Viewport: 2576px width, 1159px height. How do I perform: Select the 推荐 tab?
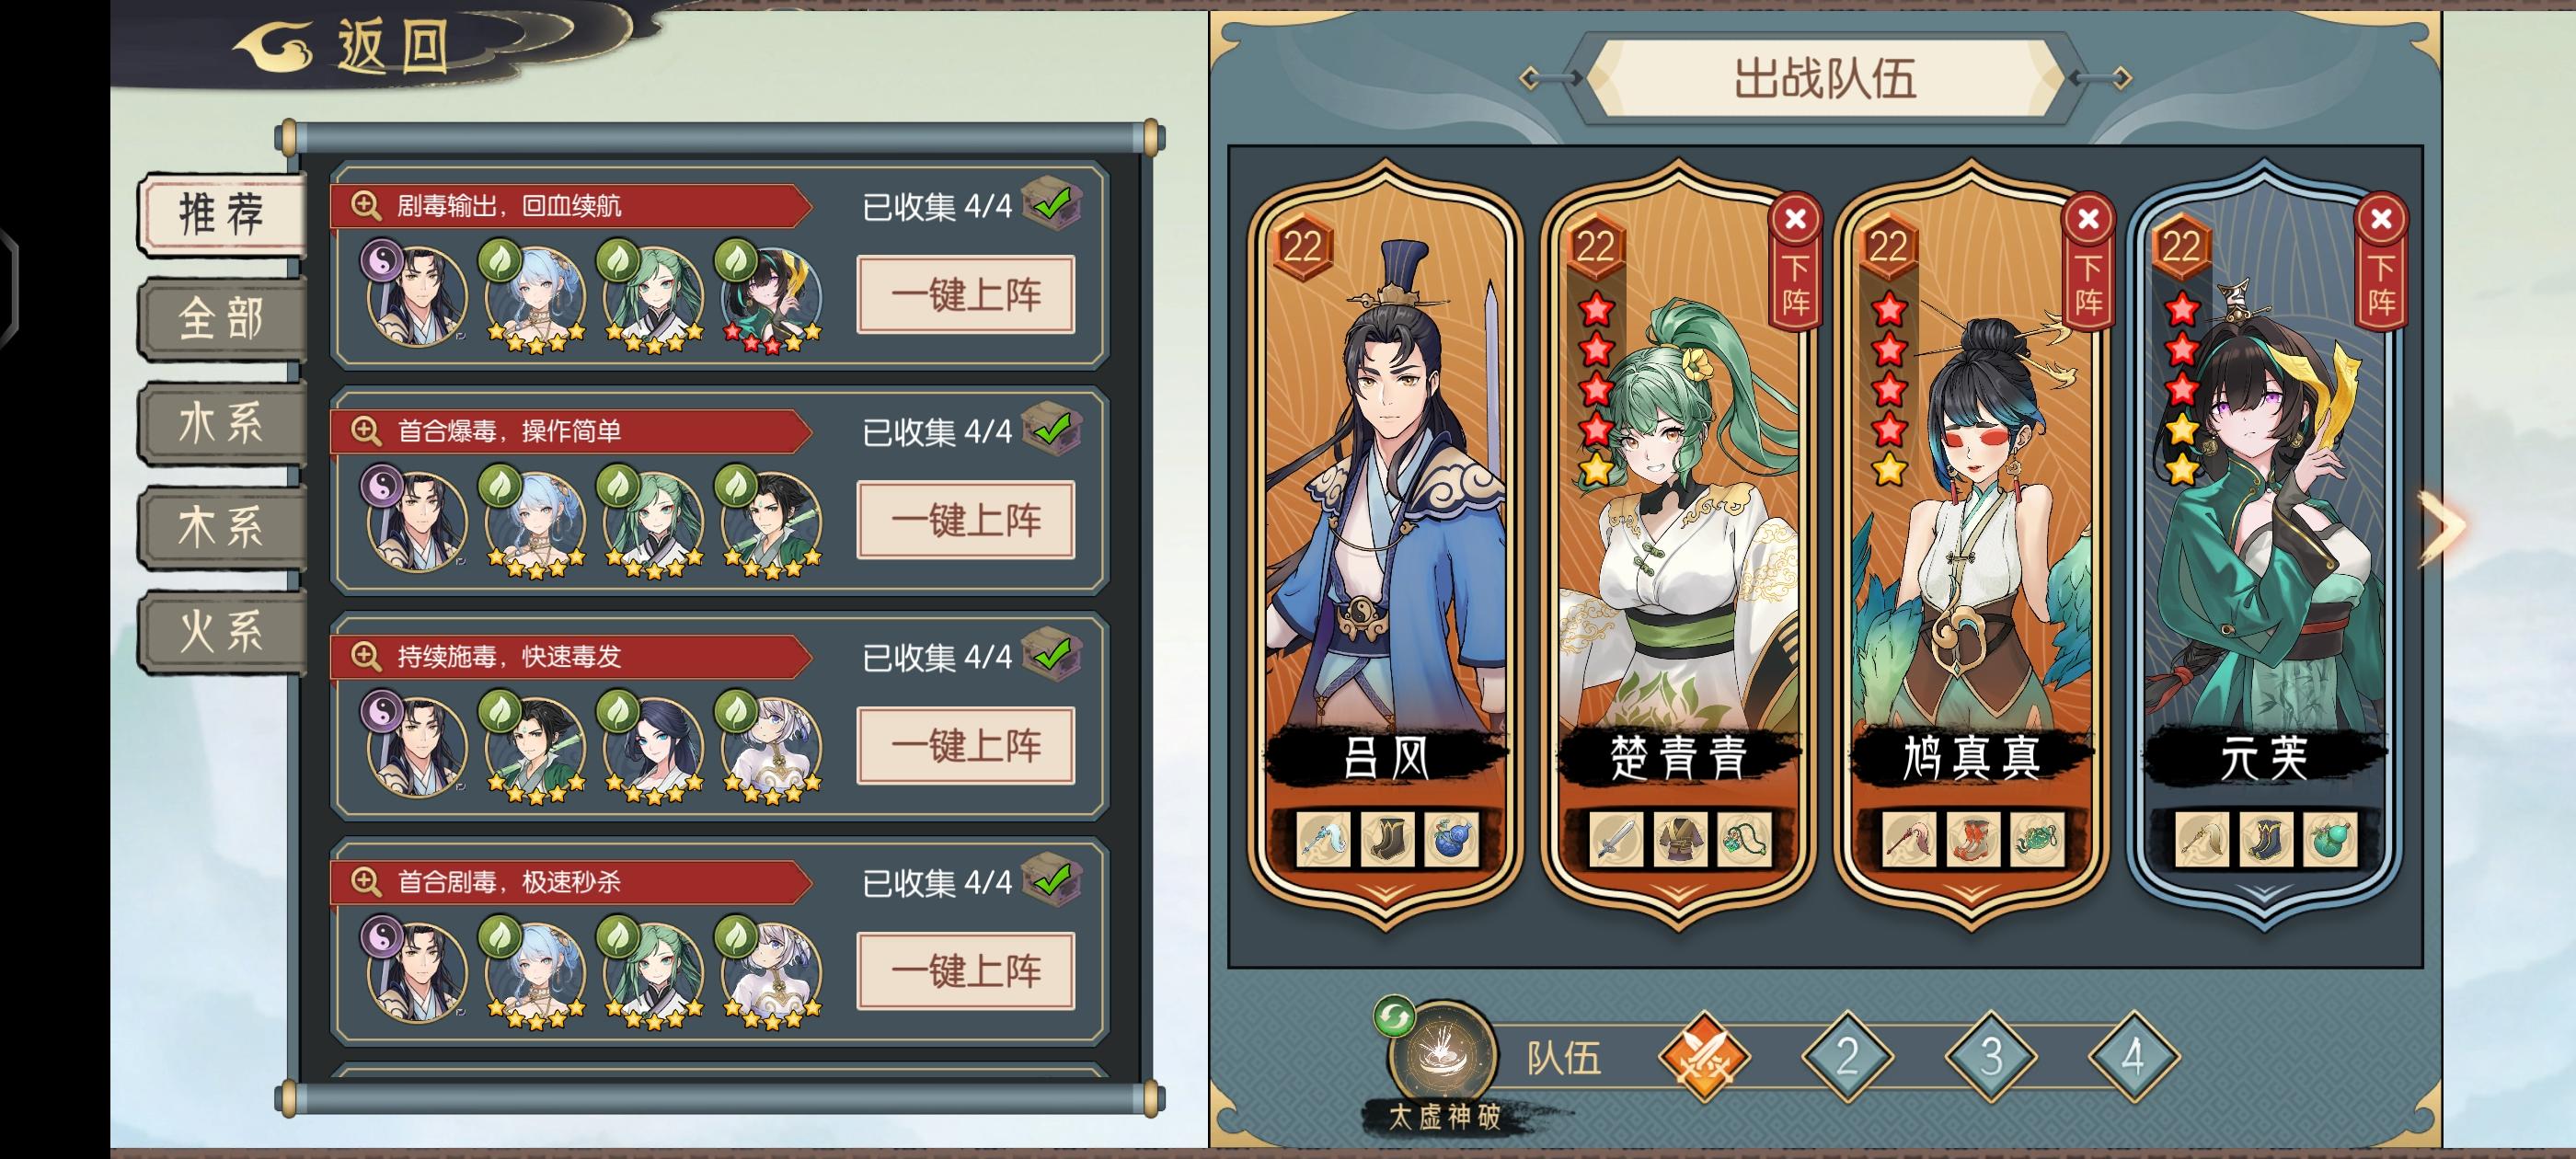(x=222, y=213)
